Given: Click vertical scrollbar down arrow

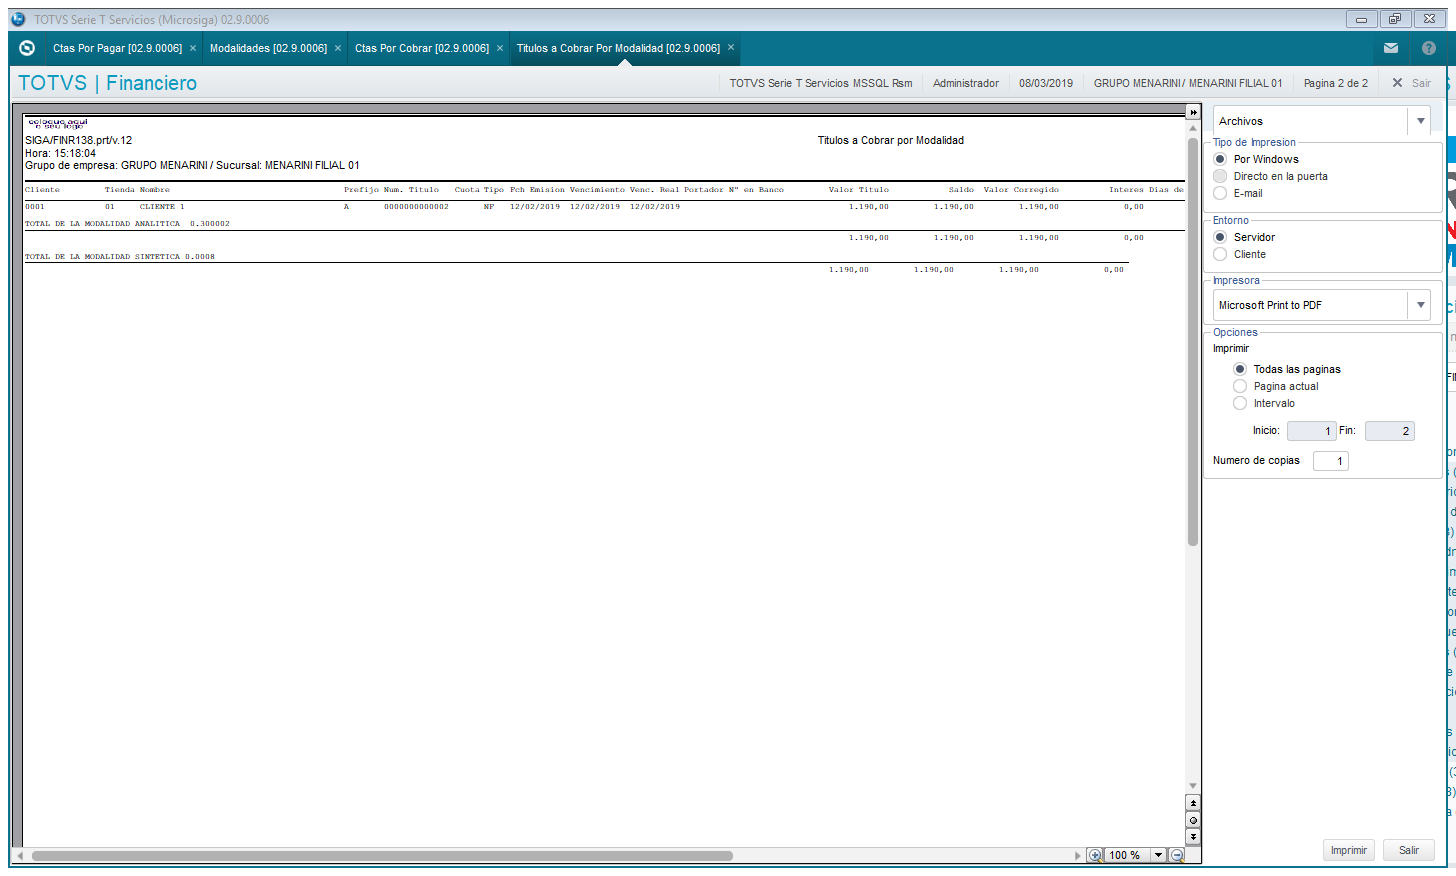Looking at the screenshot, I should click(x=1193, y=786).
